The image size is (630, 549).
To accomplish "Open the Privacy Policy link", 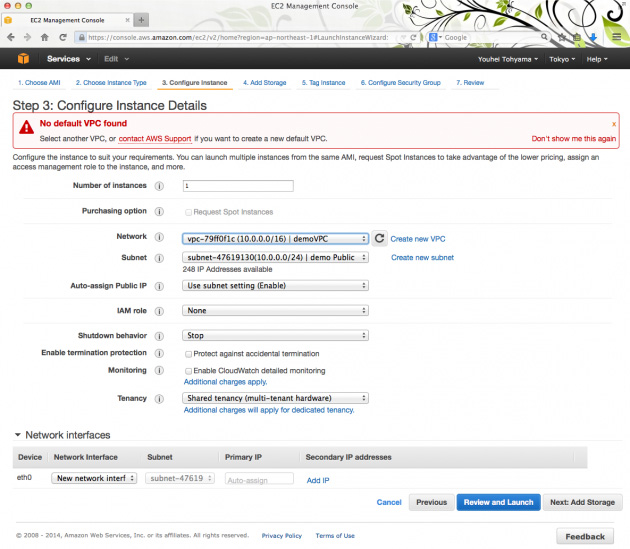I will pos(282,535).
